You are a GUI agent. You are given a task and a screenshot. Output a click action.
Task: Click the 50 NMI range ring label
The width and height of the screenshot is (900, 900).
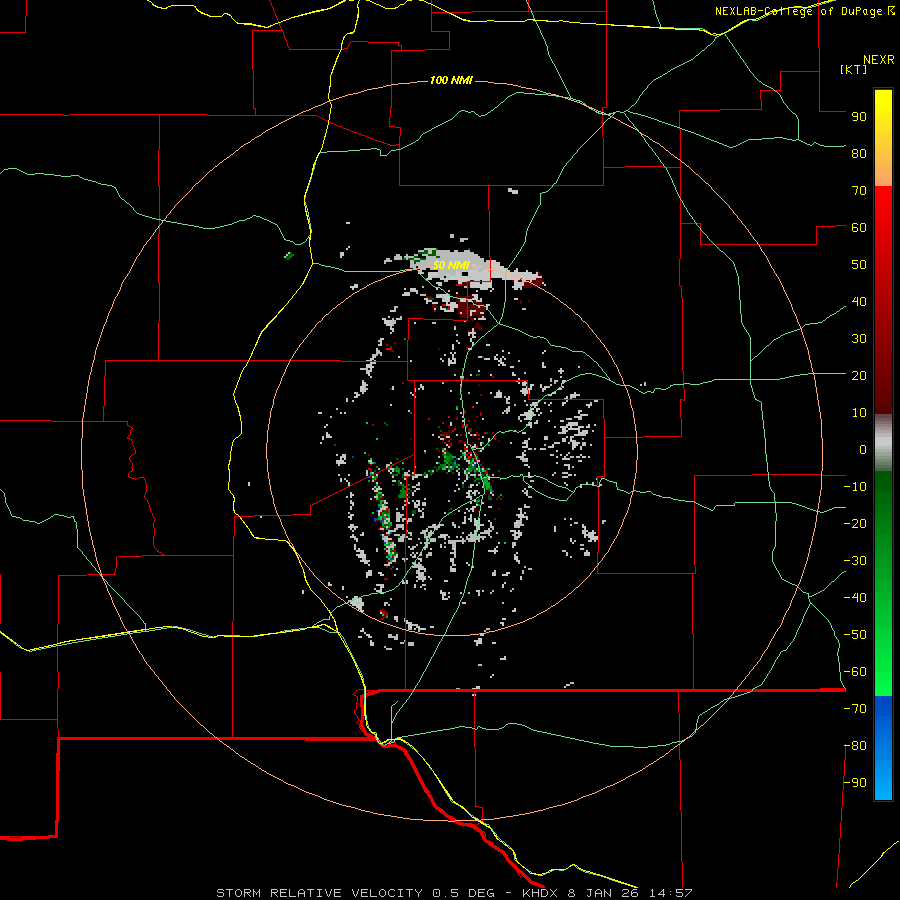pyautogui.click(x=451, y=265)
